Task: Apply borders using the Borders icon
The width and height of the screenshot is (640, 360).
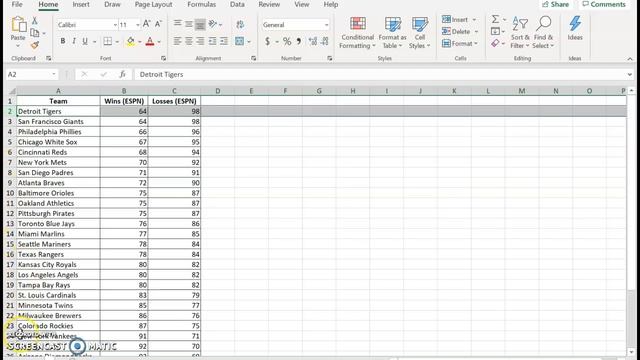Action: pos(107,41)
